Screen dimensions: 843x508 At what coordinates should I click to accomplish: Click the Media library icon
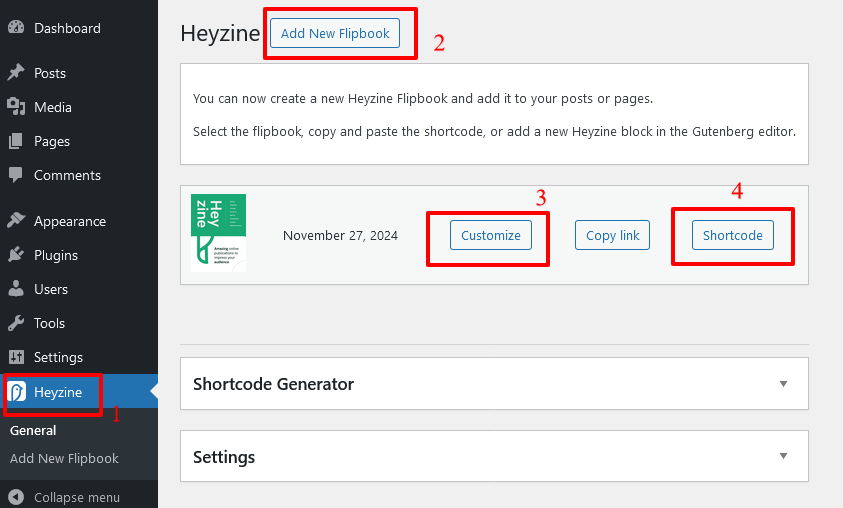coord(16,107)
